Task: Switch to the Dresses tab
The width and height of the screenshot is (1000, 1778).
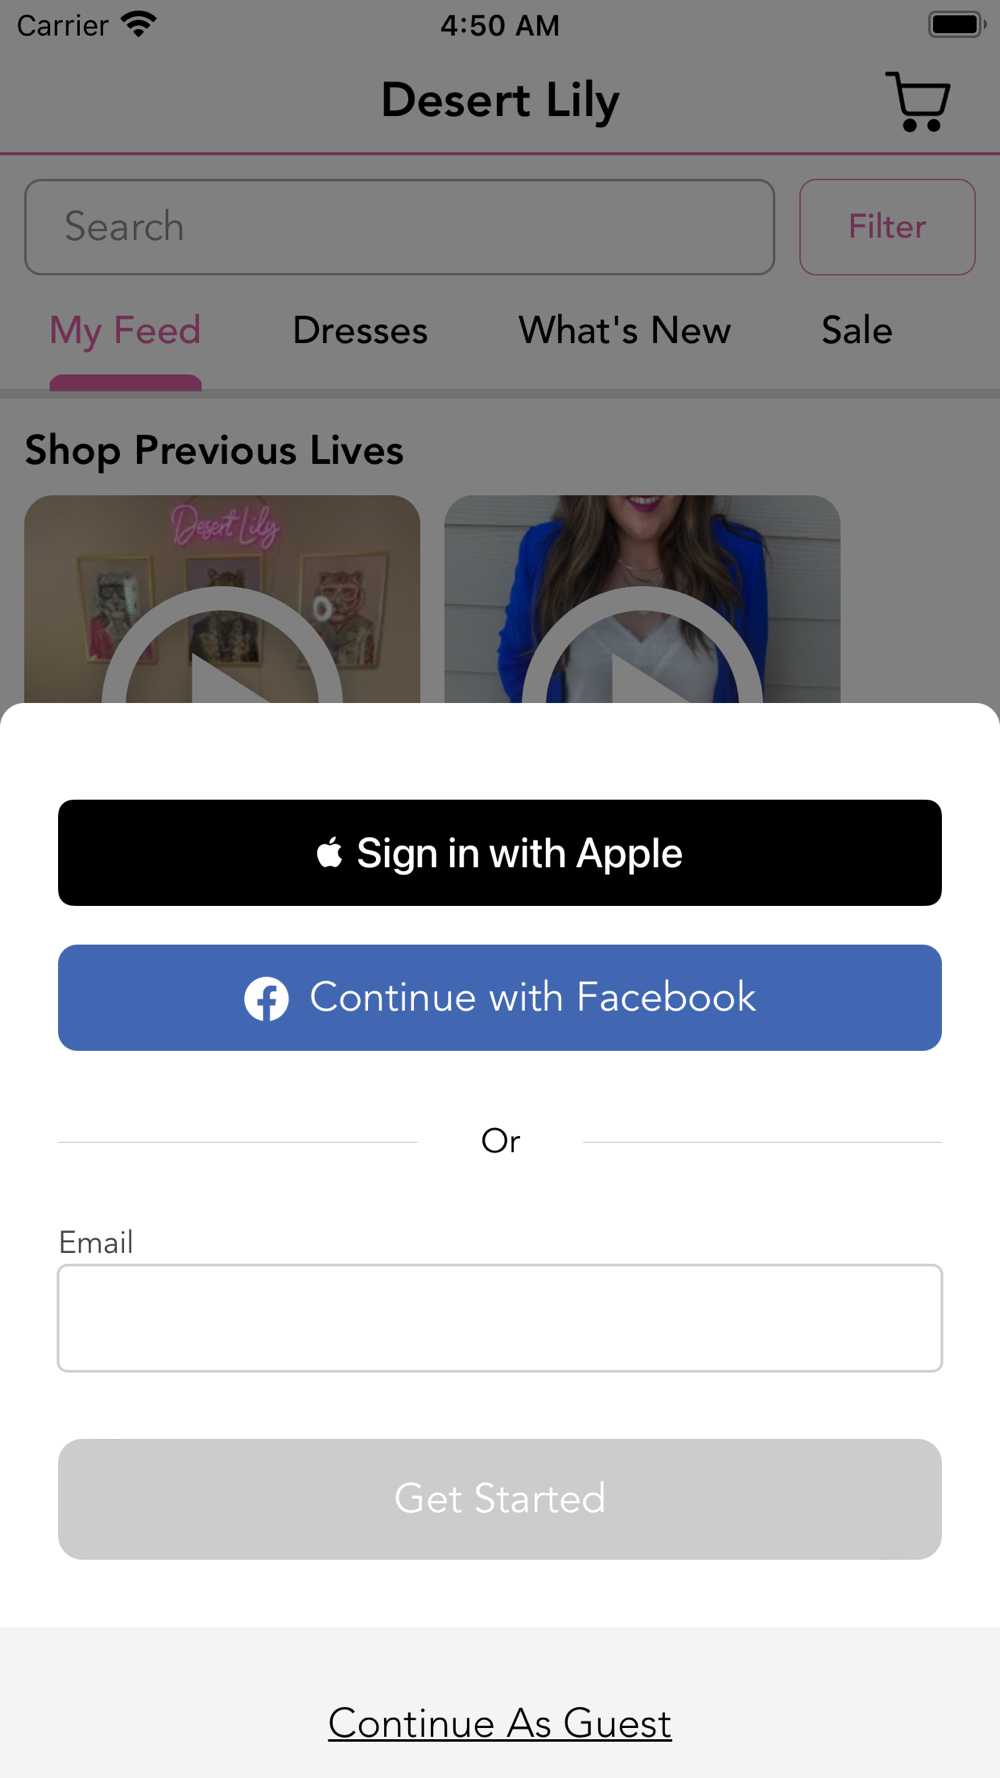Action: coord(360,331)
